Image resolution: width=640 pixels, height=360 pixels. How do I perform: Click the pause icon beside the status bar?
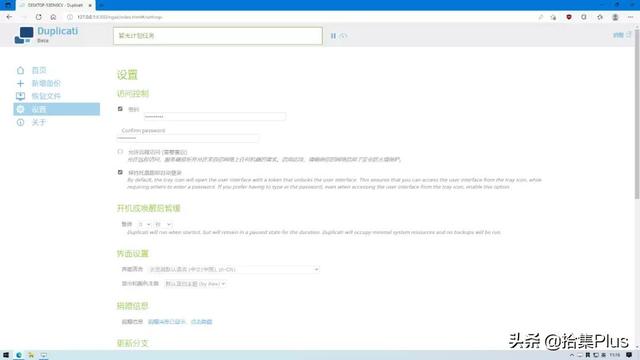(x=333, y=36)
